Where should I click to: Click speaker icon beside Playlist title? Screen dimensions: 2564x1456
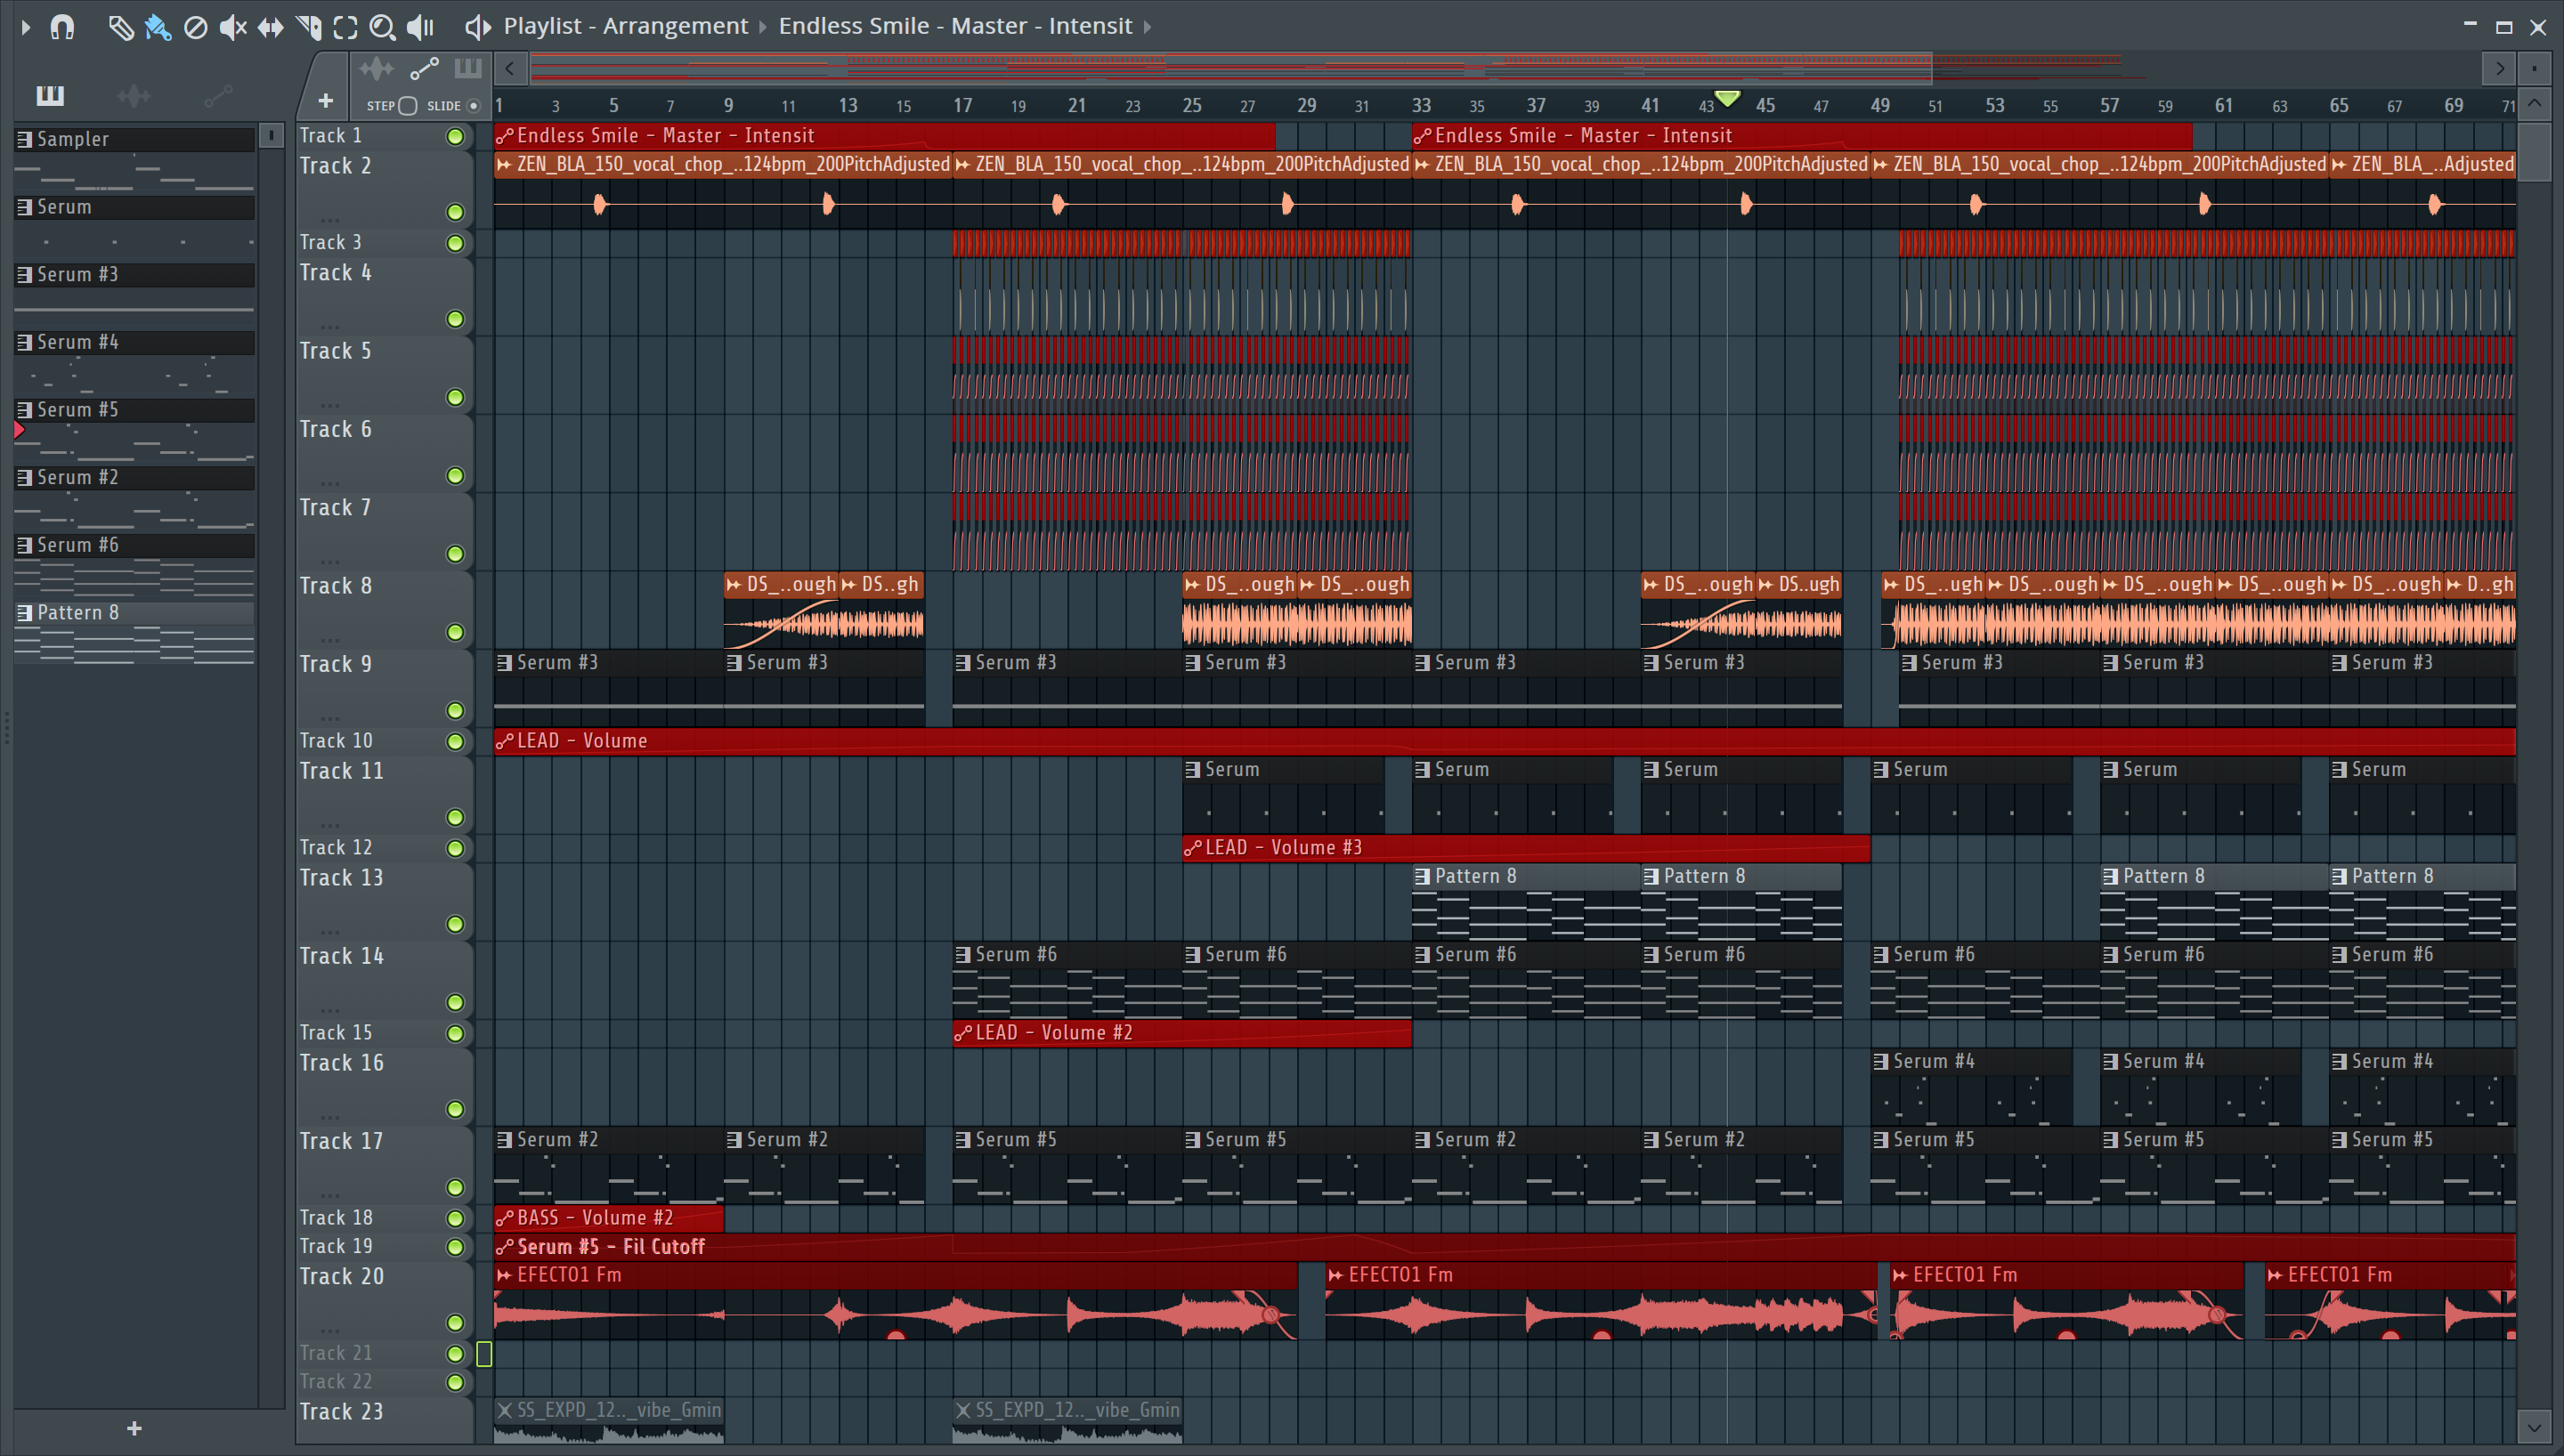(478, 27)
